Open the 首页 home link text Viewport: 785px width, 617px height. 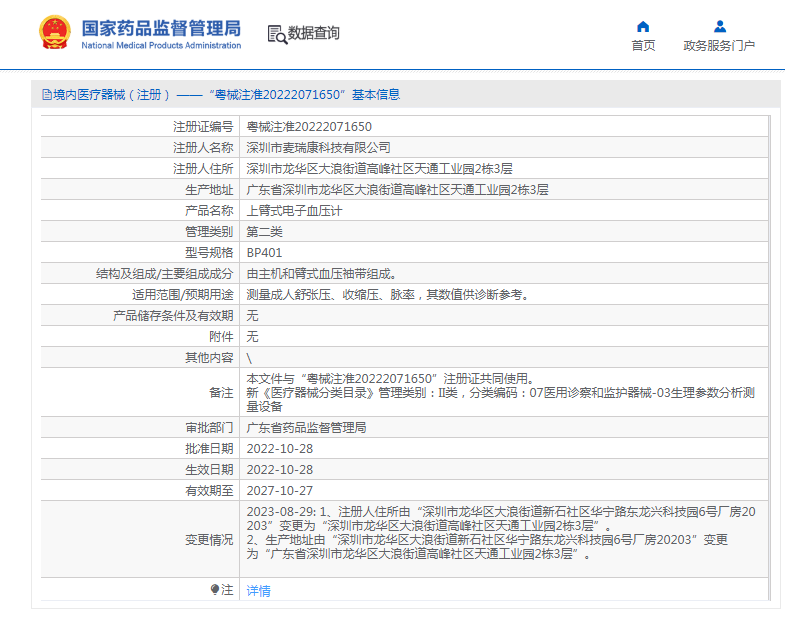pyautogui.click(x=643, y=46)
